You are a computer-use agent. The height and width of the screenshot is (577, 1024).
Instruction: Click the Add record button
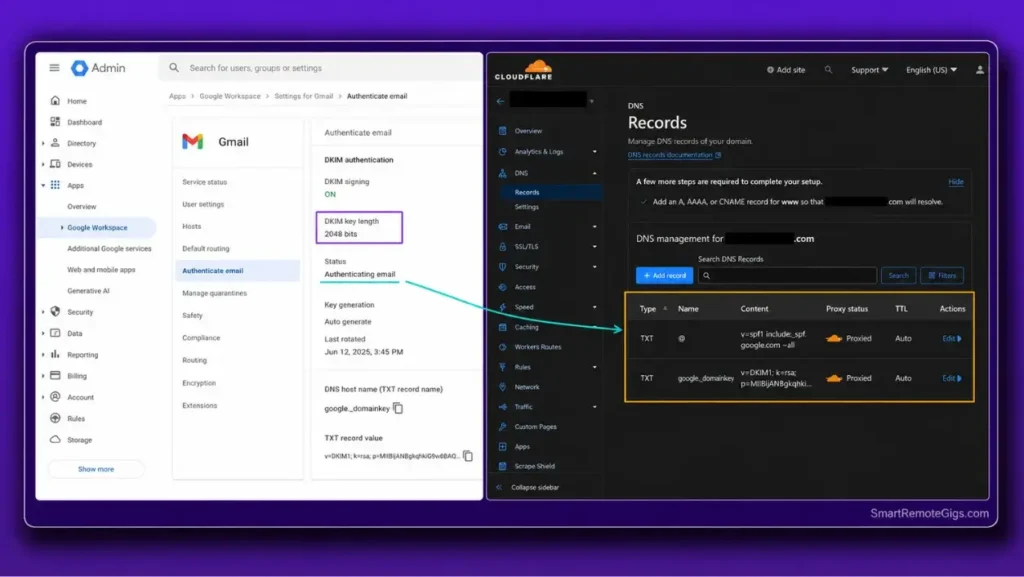(x=664, y=275)
